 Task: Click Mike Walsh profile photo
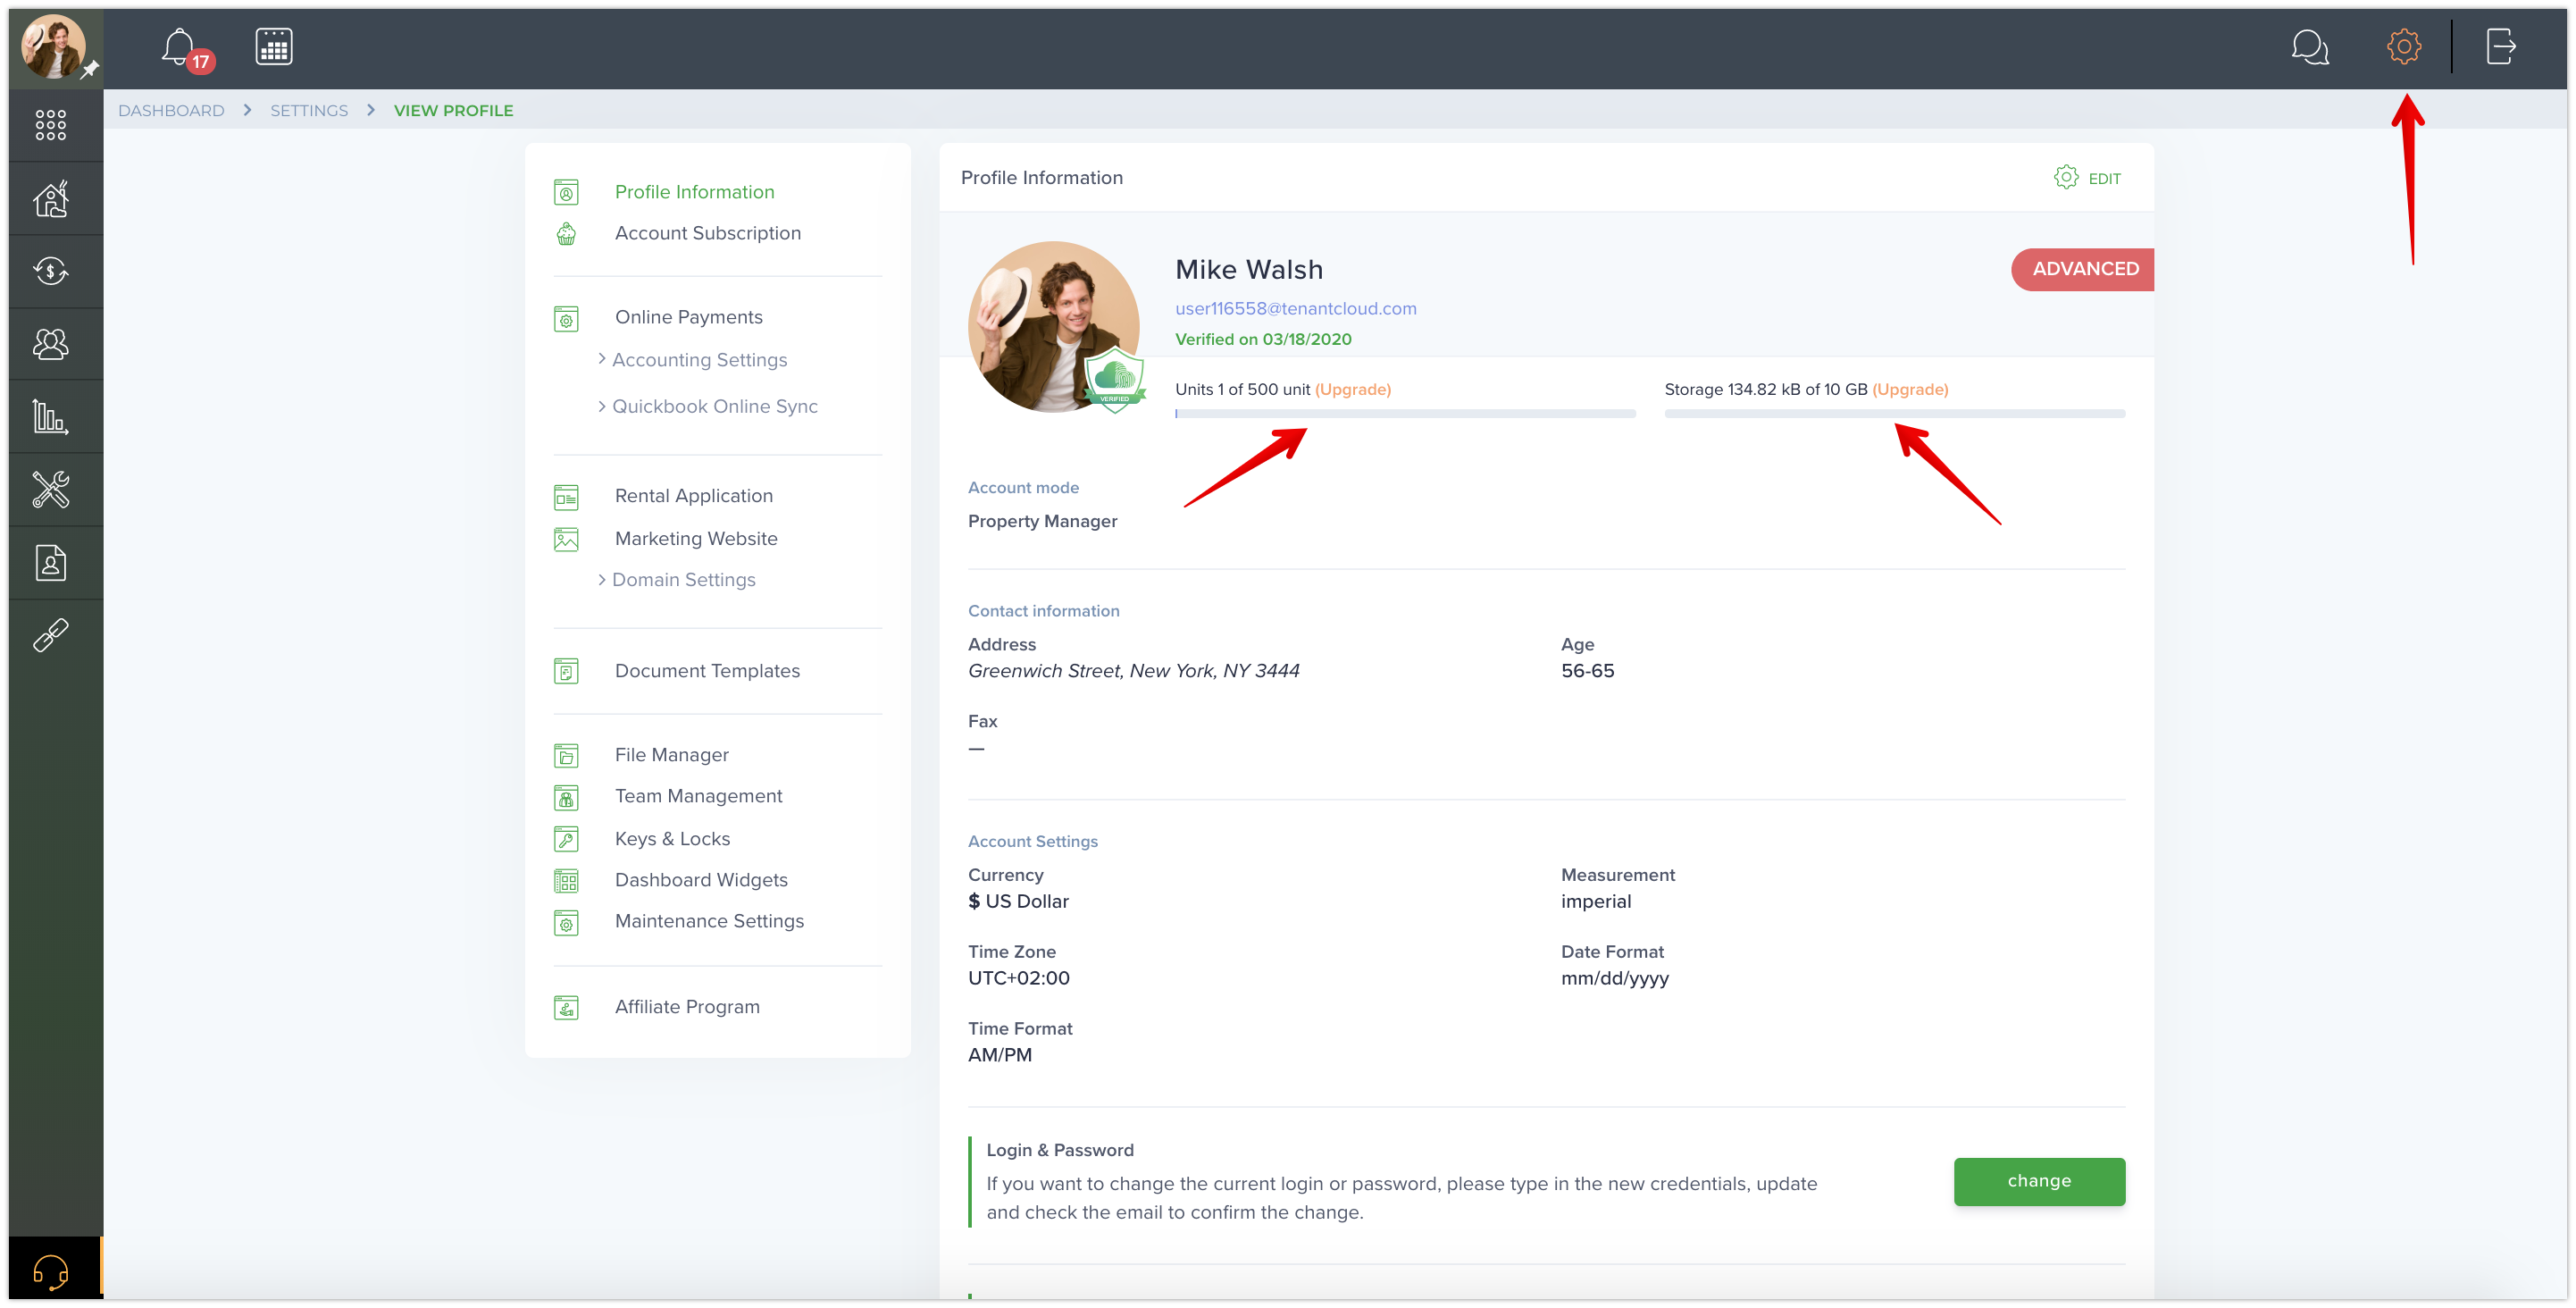tap(1053, 326)
